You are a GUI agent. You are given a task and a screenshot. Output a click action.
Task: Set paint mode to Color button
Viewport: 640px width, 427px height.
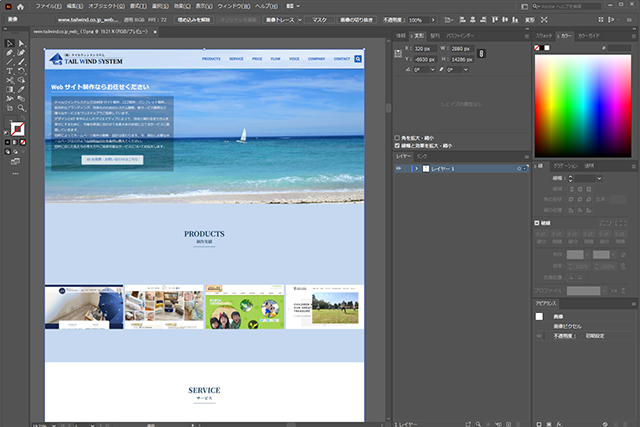click(x=7, y=142)
